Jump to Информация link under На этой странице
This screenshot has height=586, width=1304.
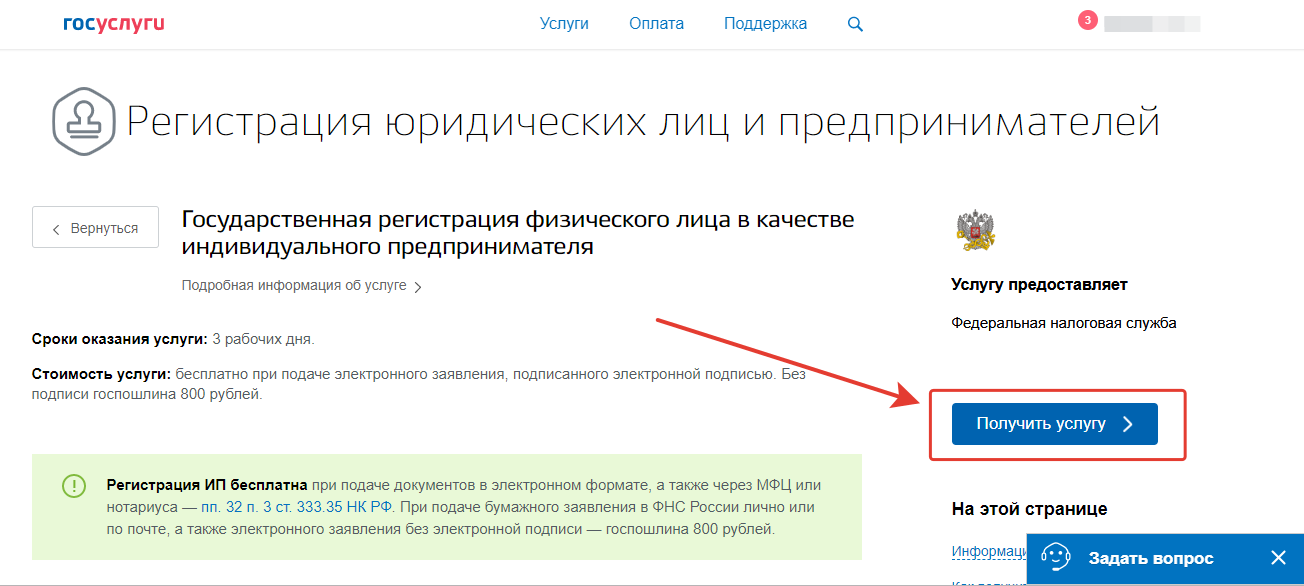click(988, 551)
